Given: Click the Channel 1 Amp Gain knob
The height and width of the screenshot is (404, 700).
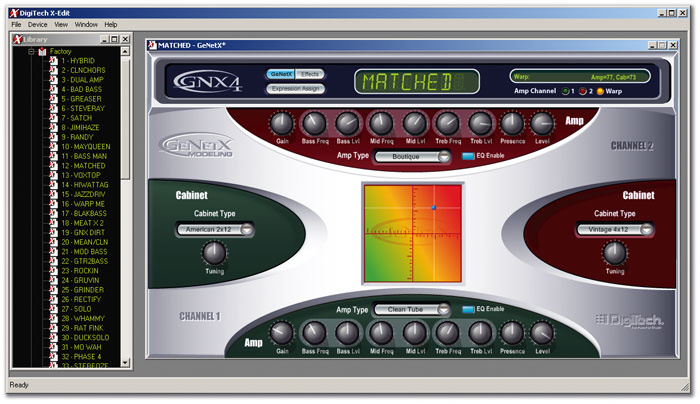Looking at the screenshot, I should tap(282, 333).
